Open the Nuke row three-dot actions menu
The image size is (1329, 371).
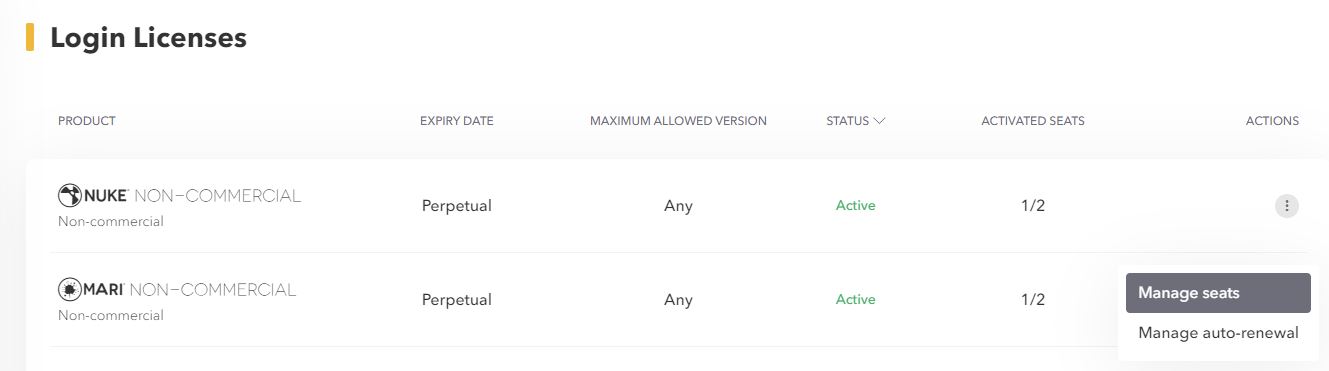coord(1287,206)
